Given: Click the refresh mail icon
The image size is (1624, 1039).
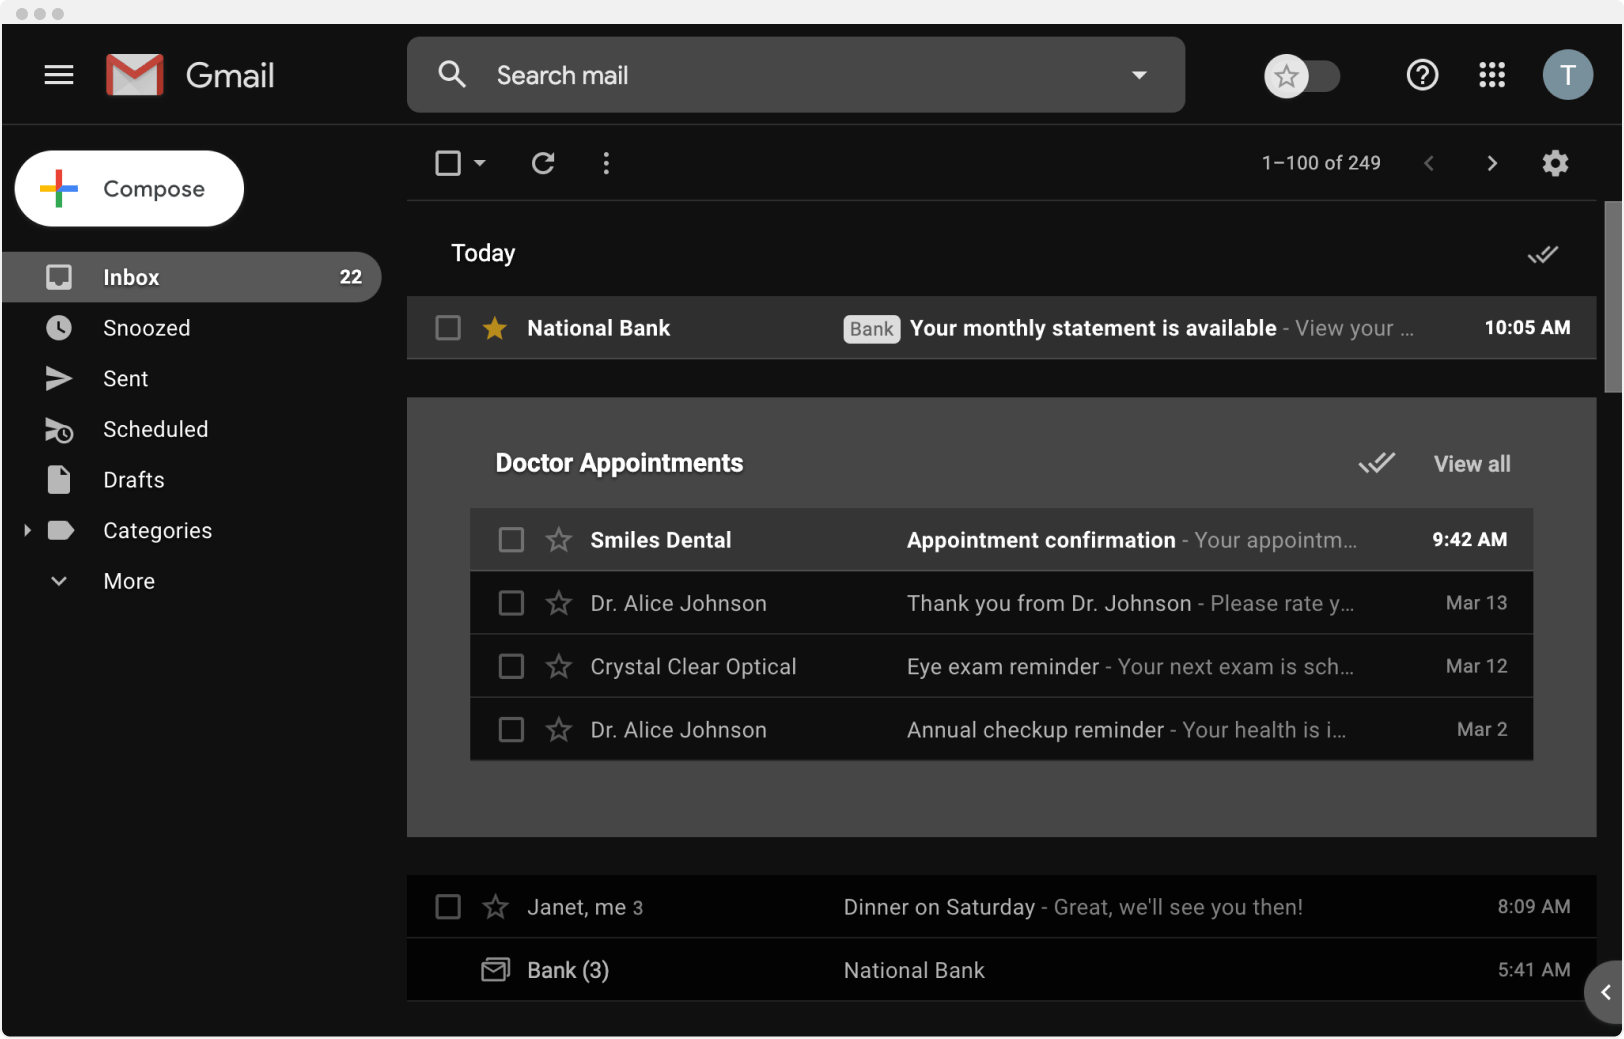Looking at the screenshot, I should (x=543, y=163).
